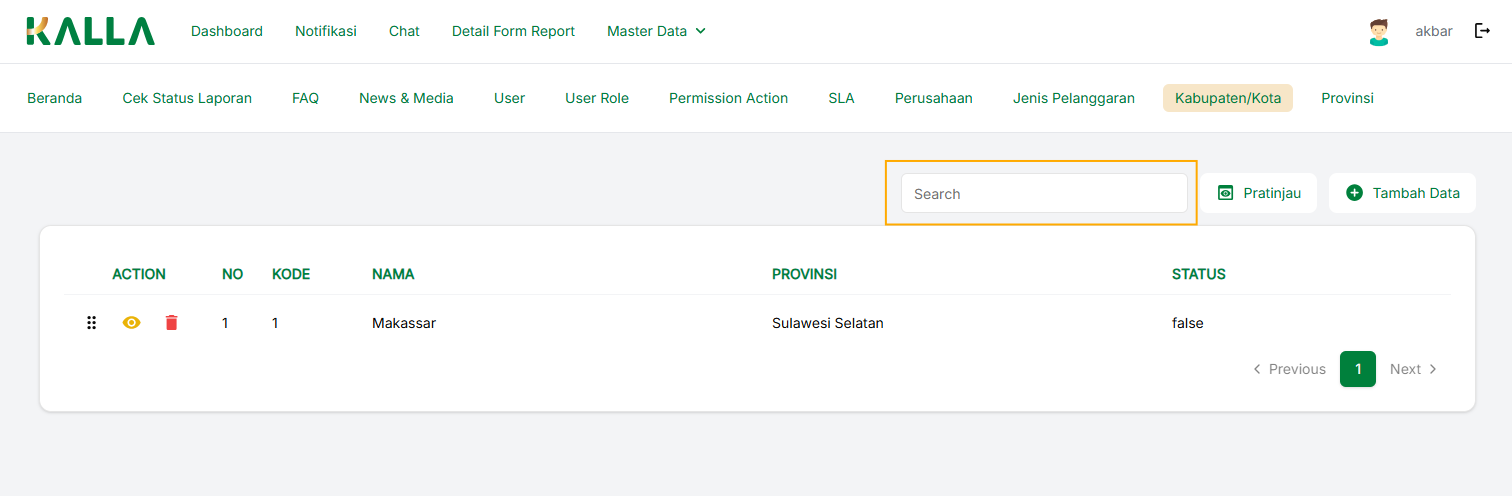The image size is (1512, 496).
Task: Click the Search input field
Action: [x=1043, y=193]
